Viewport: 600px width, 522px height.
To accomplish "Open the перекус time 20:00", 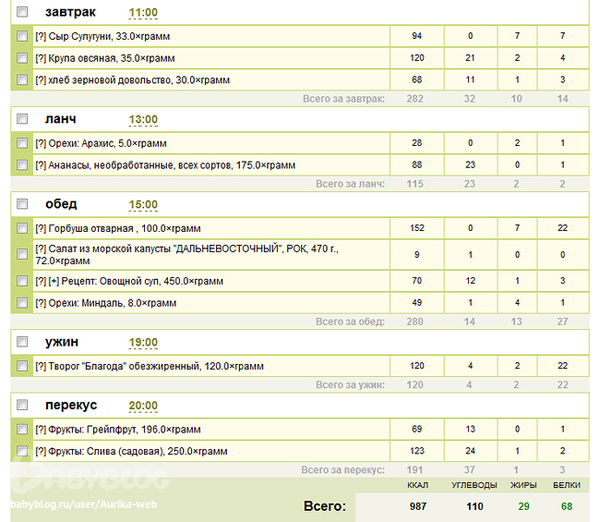I will click(x=143, y=406).
